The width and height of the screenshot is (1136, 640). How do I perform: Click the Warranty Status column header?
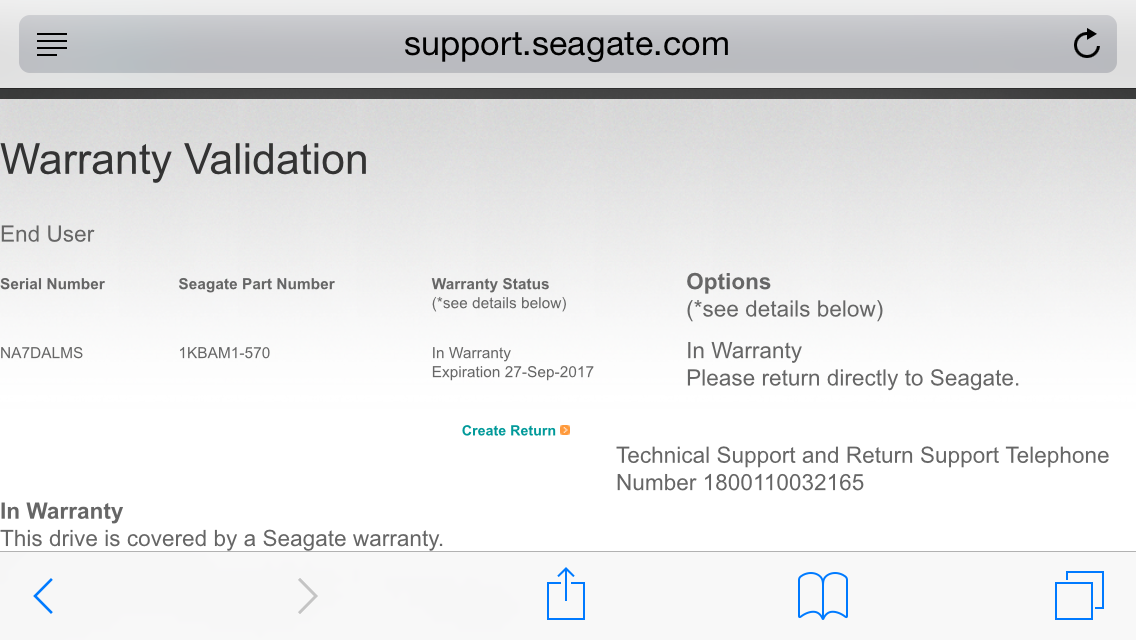(x=490, y=284)
